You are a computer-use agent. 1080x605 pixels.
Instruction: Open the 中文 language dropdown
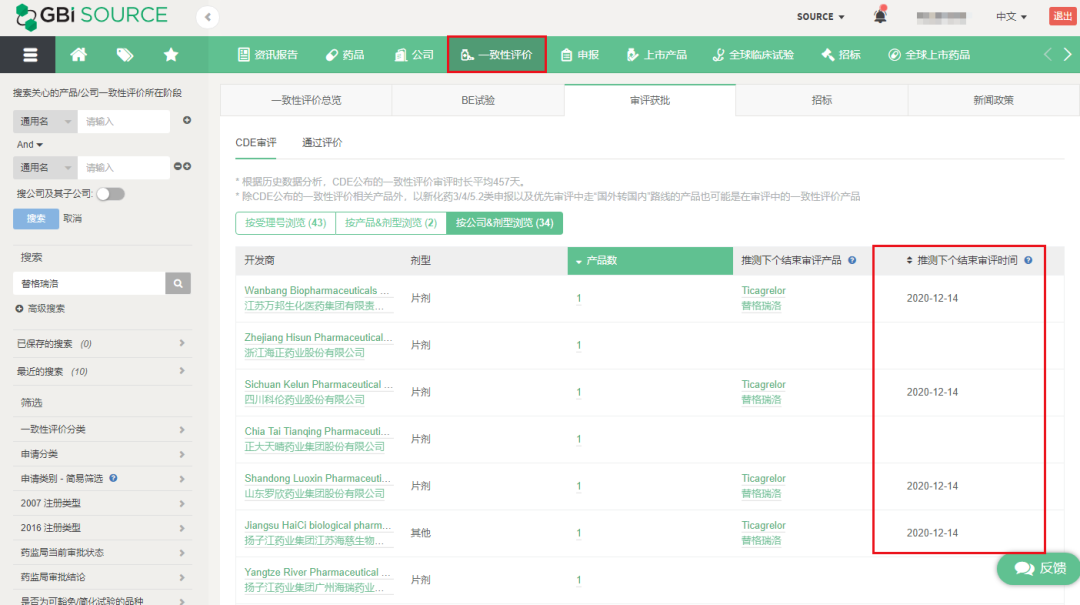tap(1010, 17)
